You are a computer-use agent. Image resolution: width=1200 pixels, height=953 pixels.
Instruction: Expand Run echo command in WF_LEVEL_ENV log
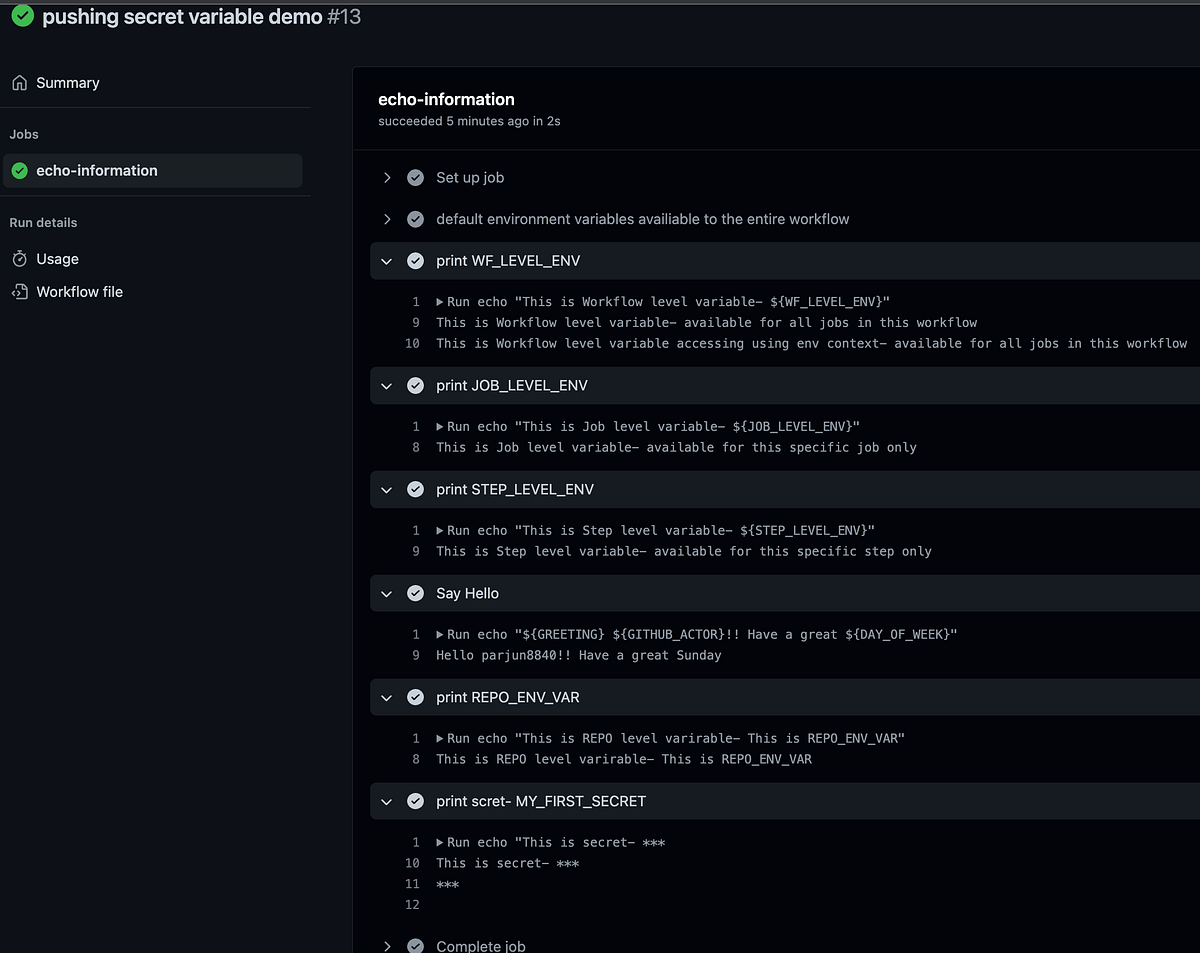click(x=440, y=302)
